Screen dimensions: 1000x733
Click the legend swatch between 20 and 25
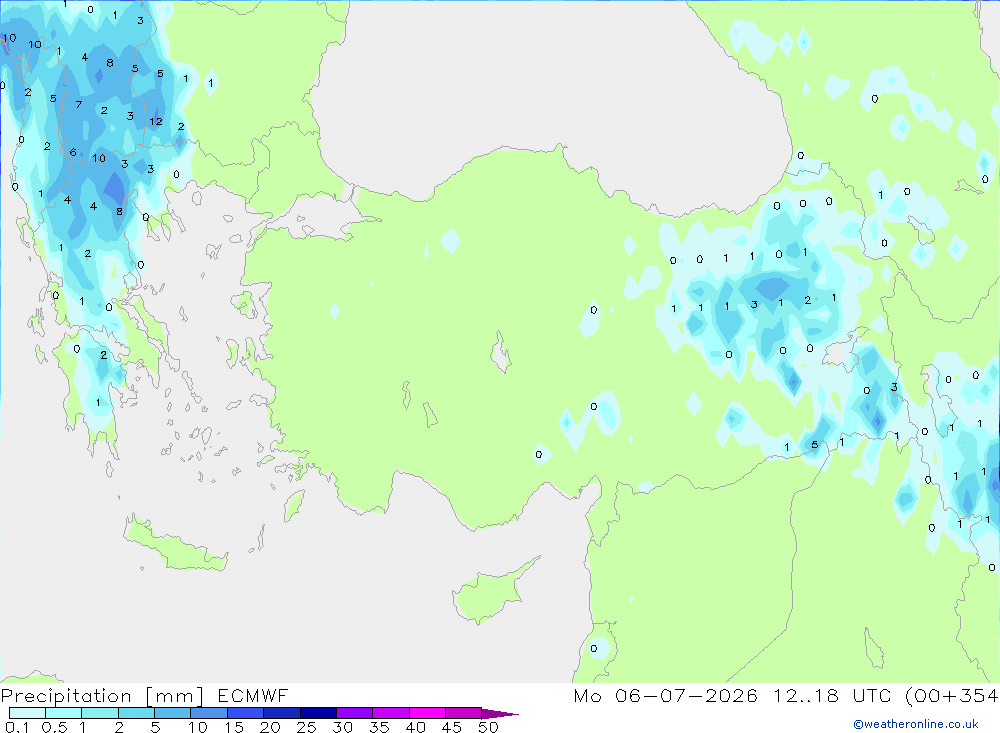281,713
